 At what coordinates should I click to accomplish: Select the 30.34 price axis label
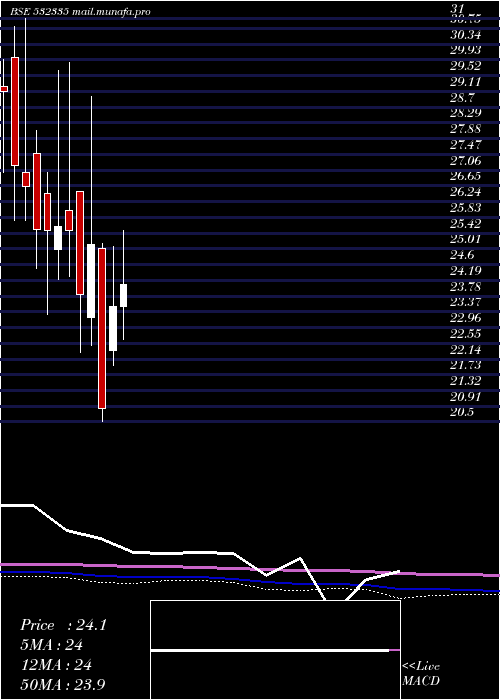pos(465,35)
